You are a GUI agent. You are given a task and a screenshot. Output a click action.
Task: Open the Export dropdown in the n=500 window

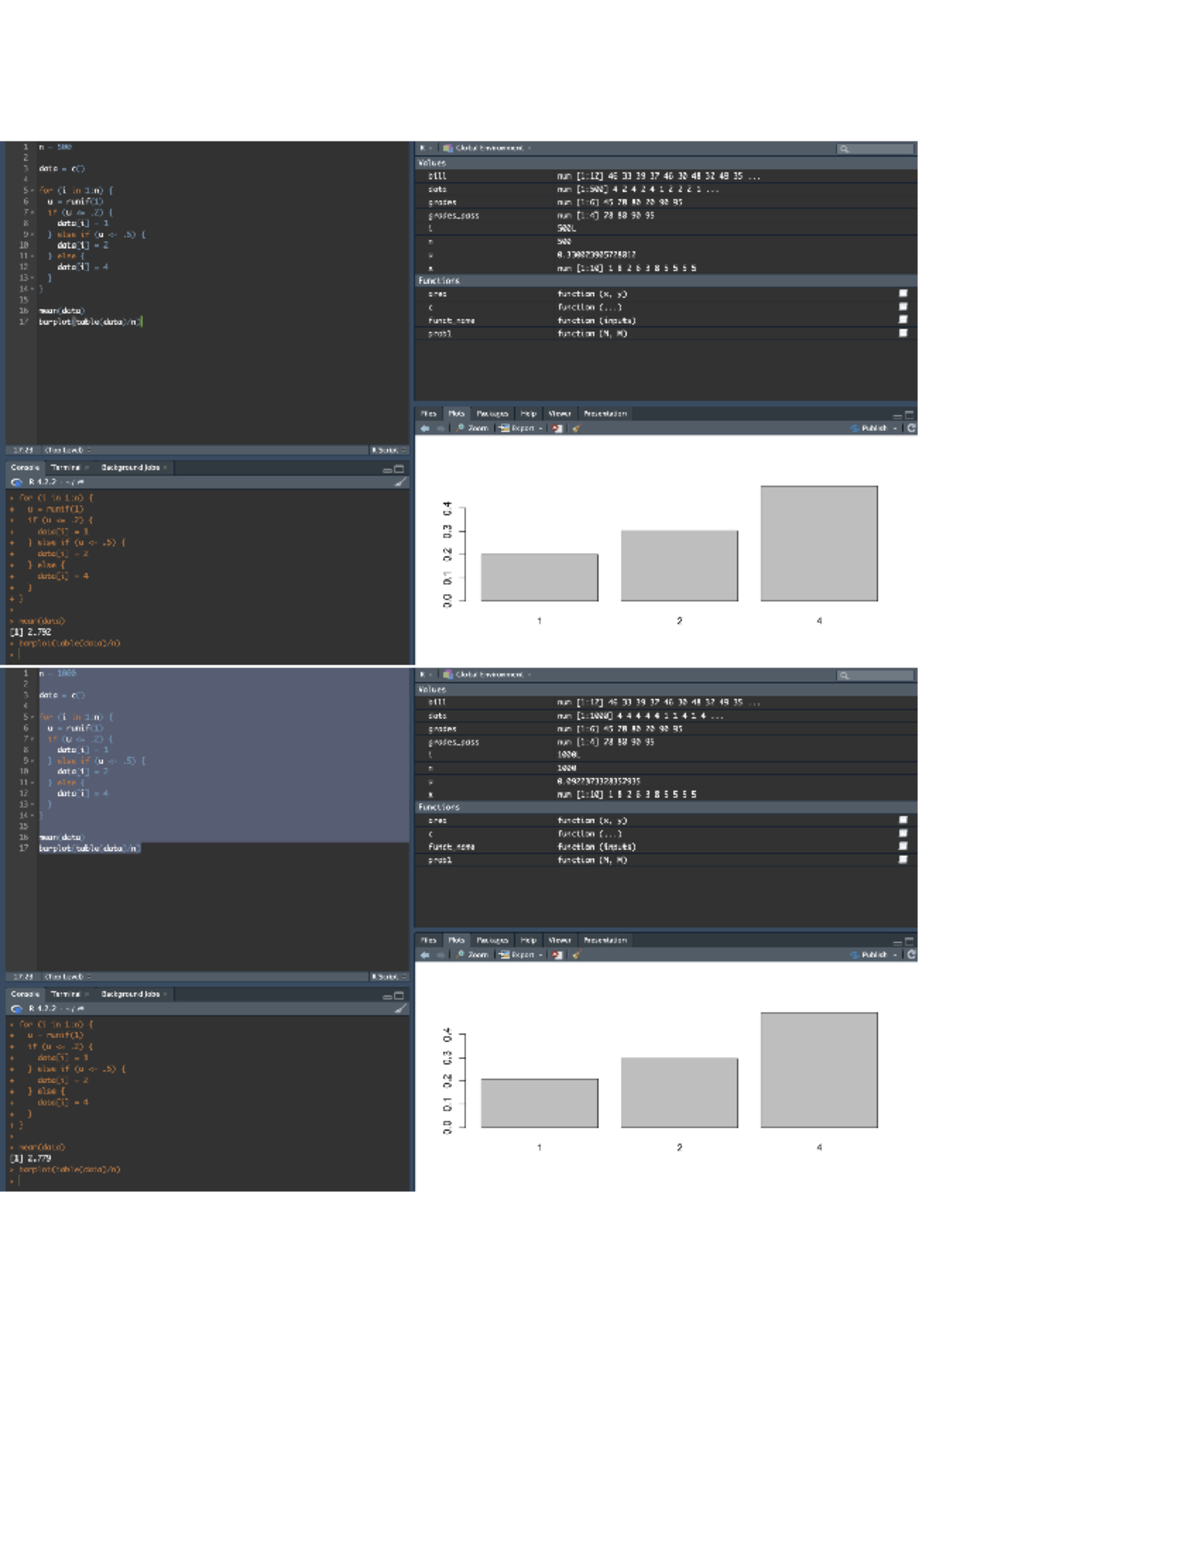[521, 428]
